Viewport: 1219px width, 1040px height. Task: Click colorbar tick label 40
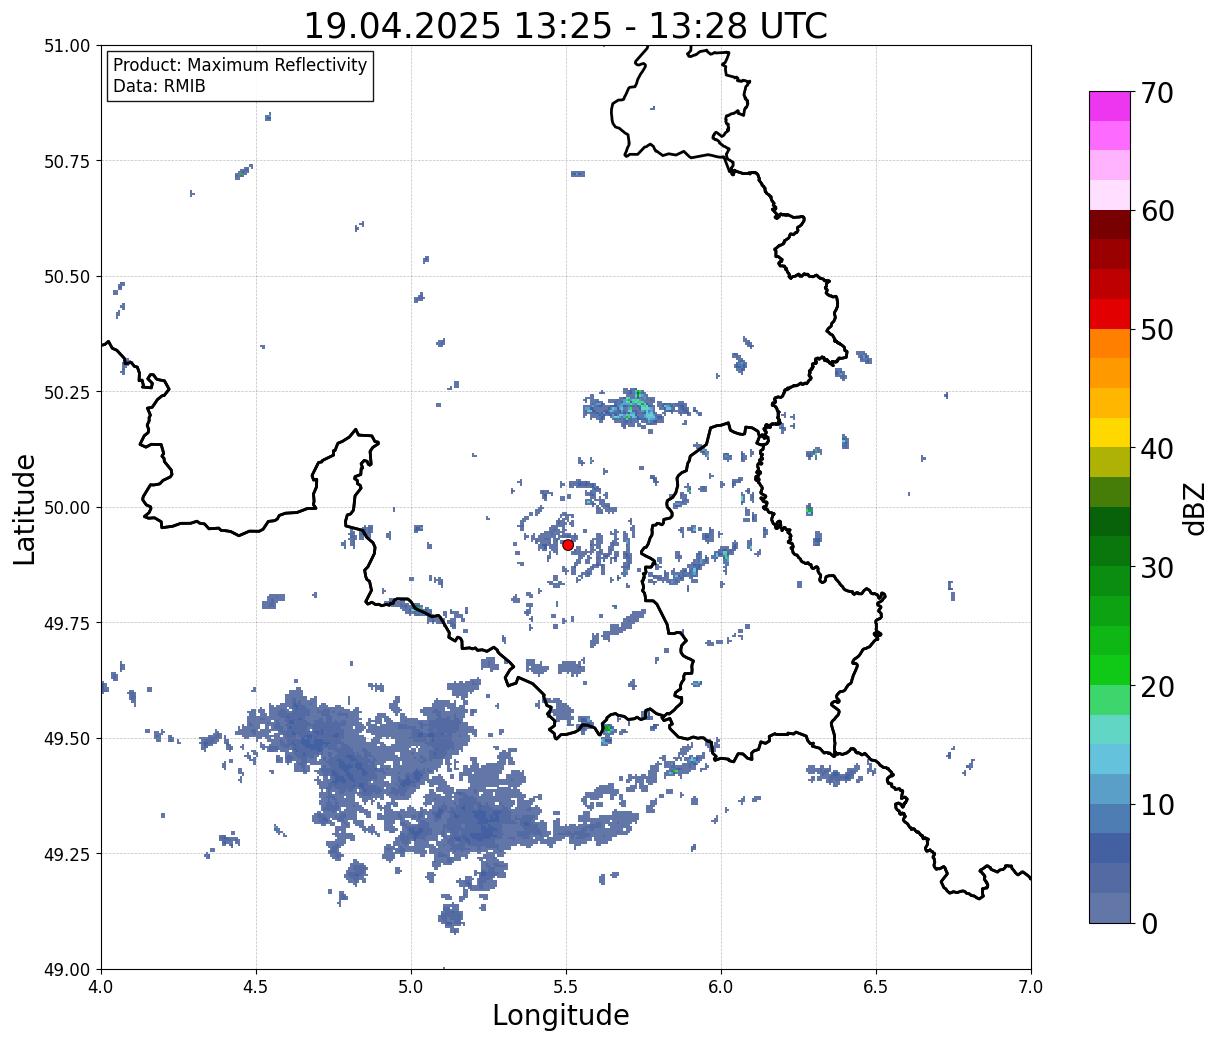1156,449
